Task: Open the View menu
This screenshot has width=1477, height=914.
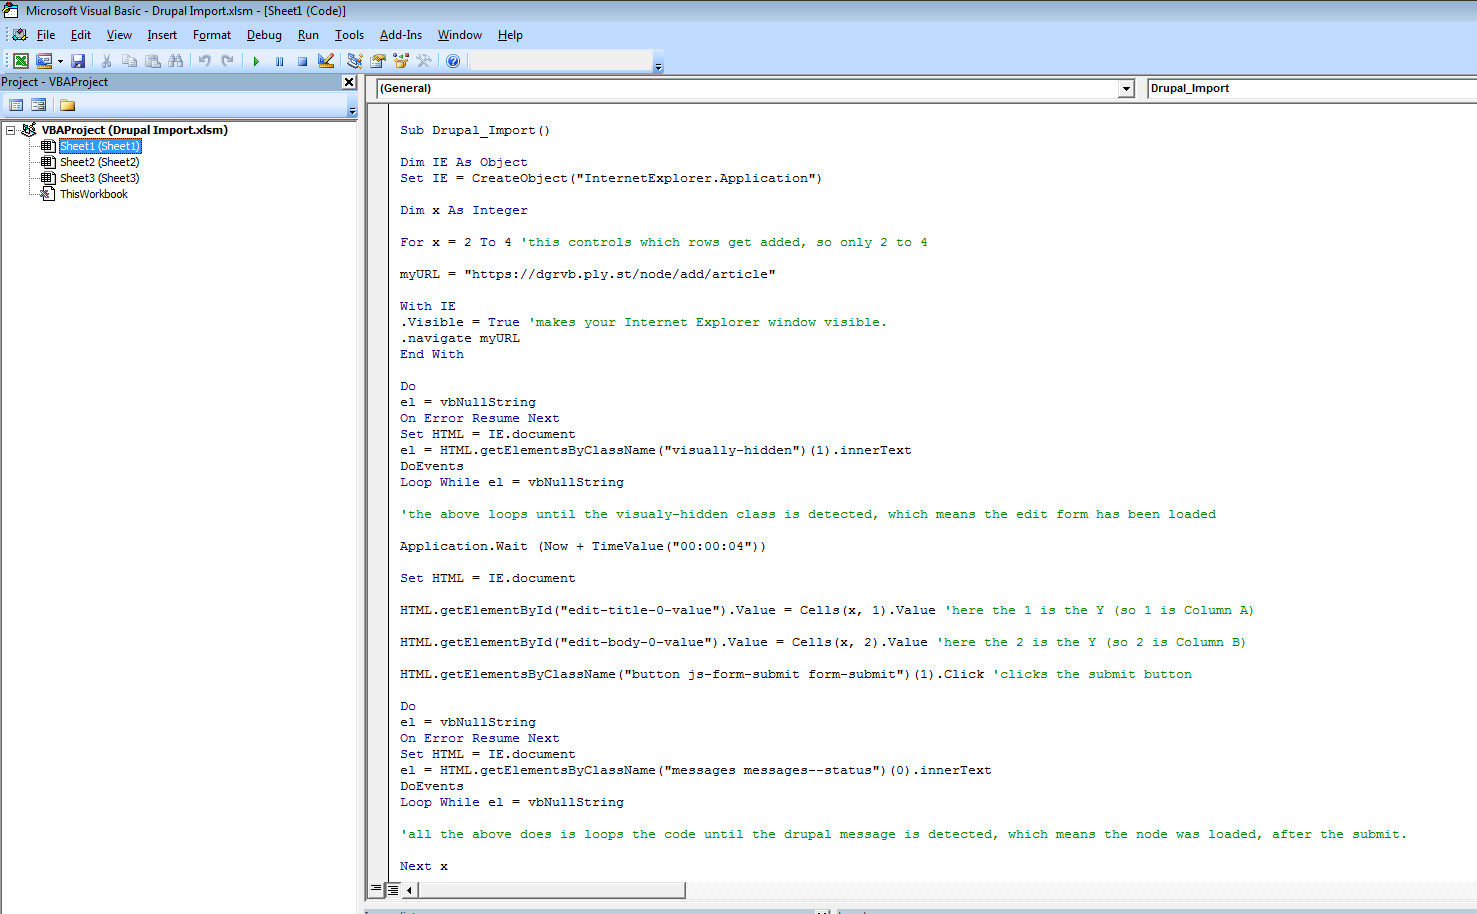Action: pos(119,35)
